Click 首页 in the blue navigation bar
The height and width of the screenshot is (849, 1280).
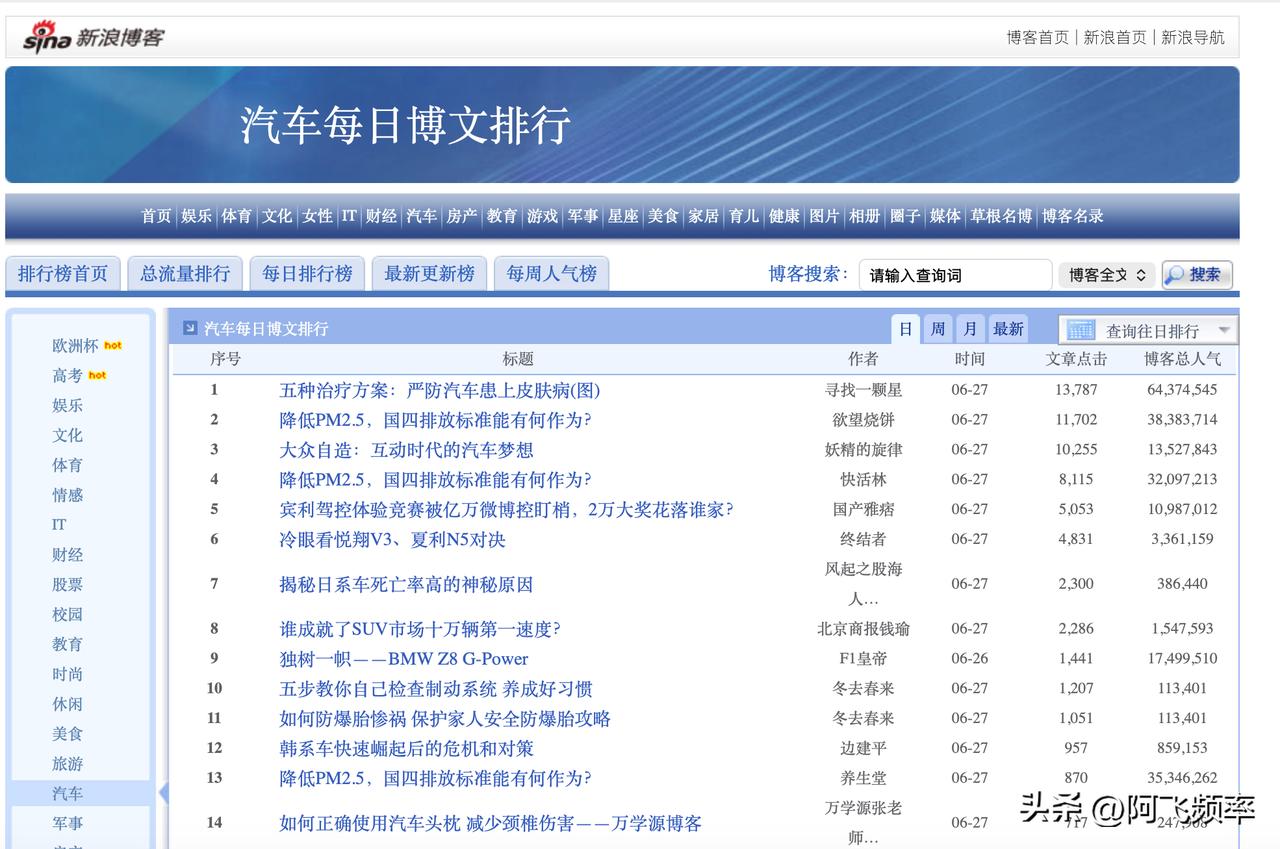pos(156,216)
